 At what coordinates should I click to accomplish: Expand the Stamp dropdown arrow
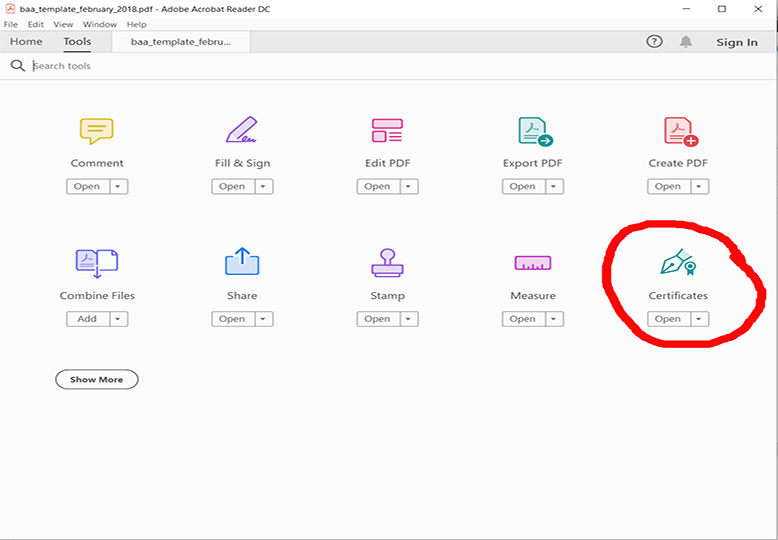(x=409, y=319)
